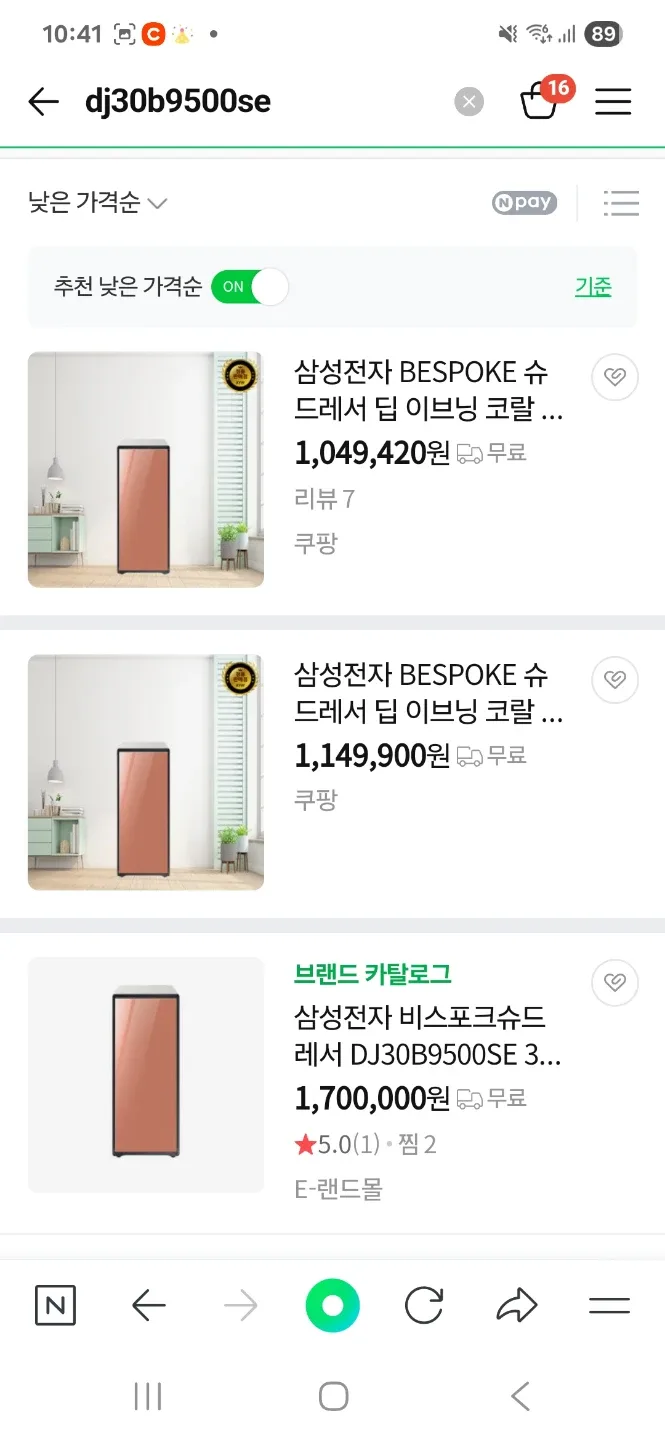Toggle the Npay filter

[x=524, y=203]
